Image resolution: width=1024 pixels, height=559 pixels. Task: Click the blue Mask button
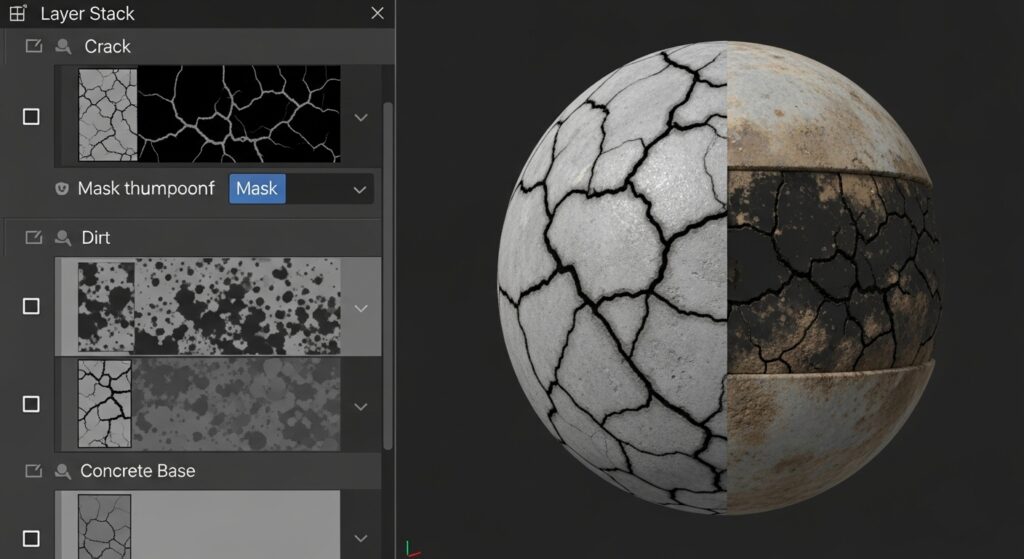tap(257, 189)
